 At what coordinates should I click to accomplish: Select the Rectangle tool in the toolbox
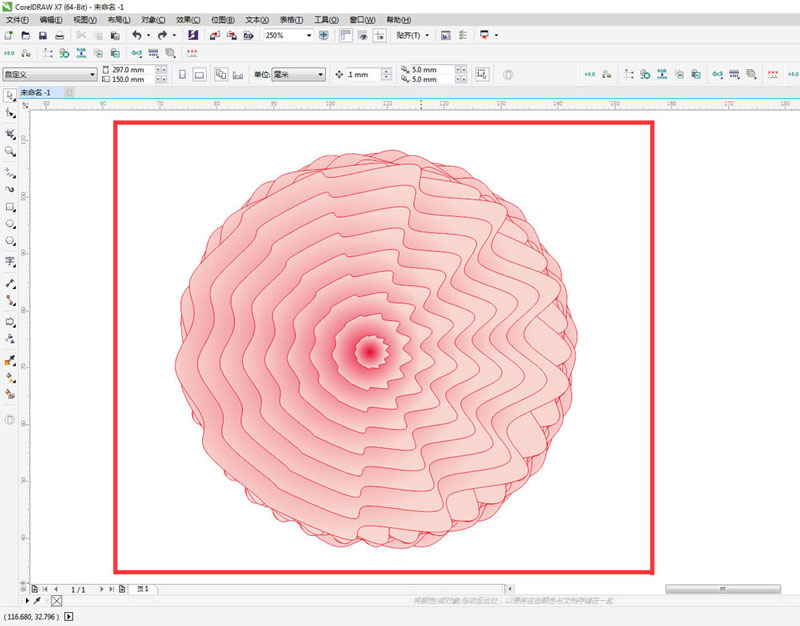click(10, 207)
